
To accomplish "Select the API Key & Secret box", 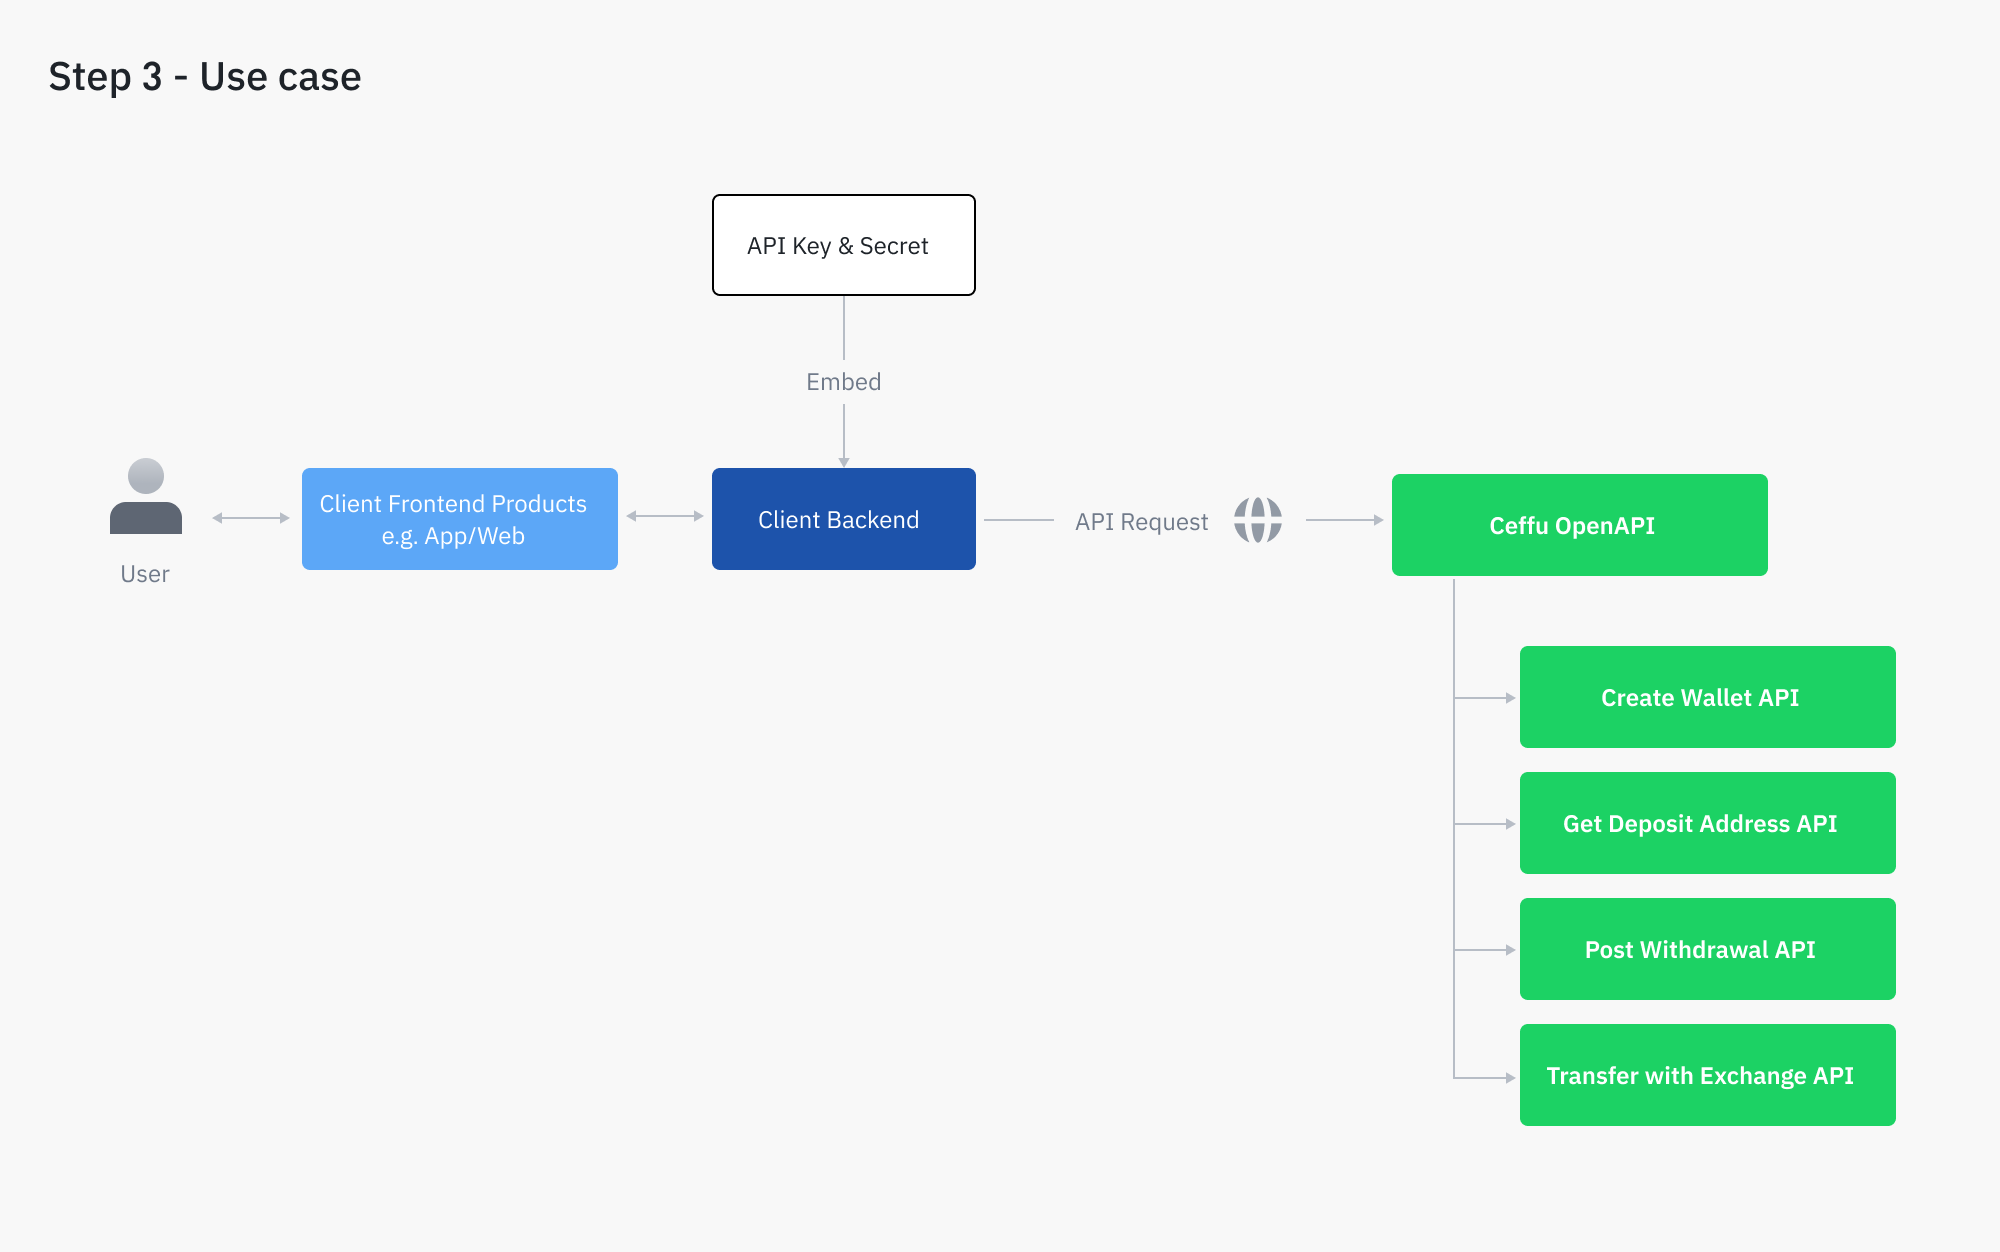I will (x=844, y=245).
